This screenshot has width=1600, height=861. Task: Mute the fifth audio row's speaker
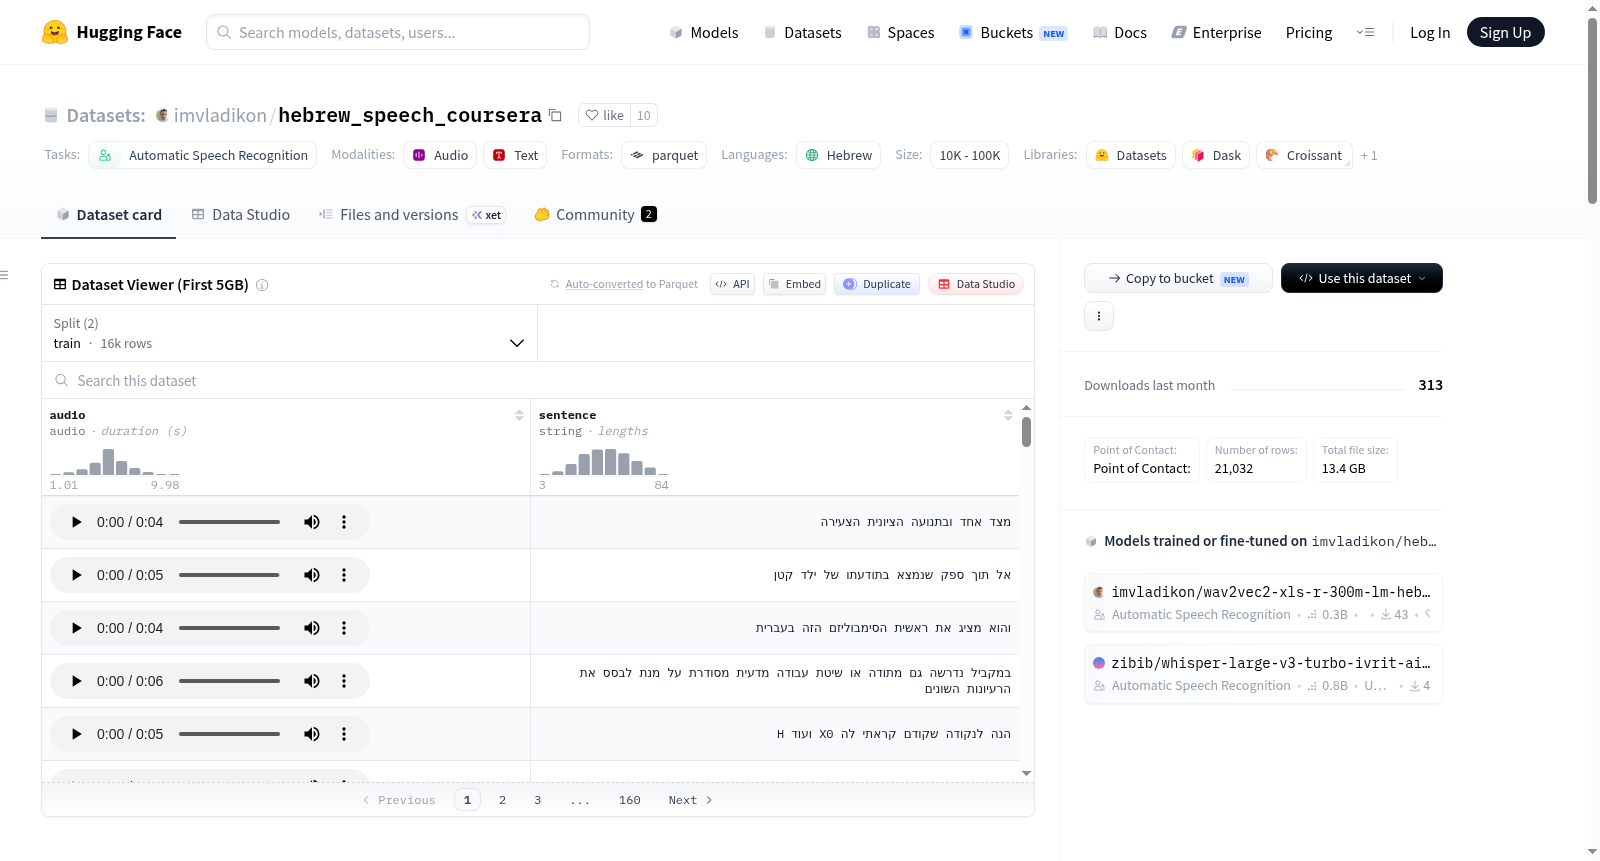coord(312,734)
